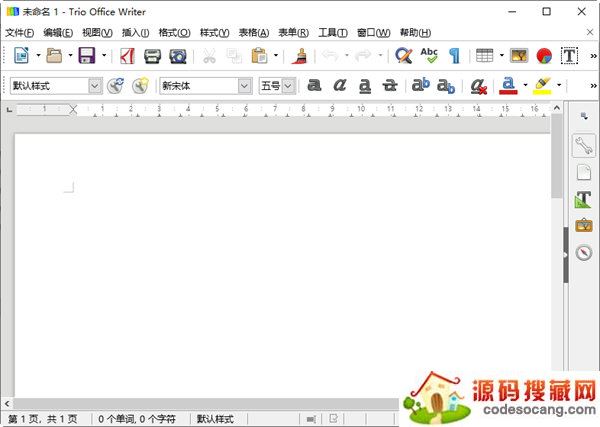Viewport: 600px width, 427px height.
Task: Click the New document icon
Action: [x=21, y=55]
